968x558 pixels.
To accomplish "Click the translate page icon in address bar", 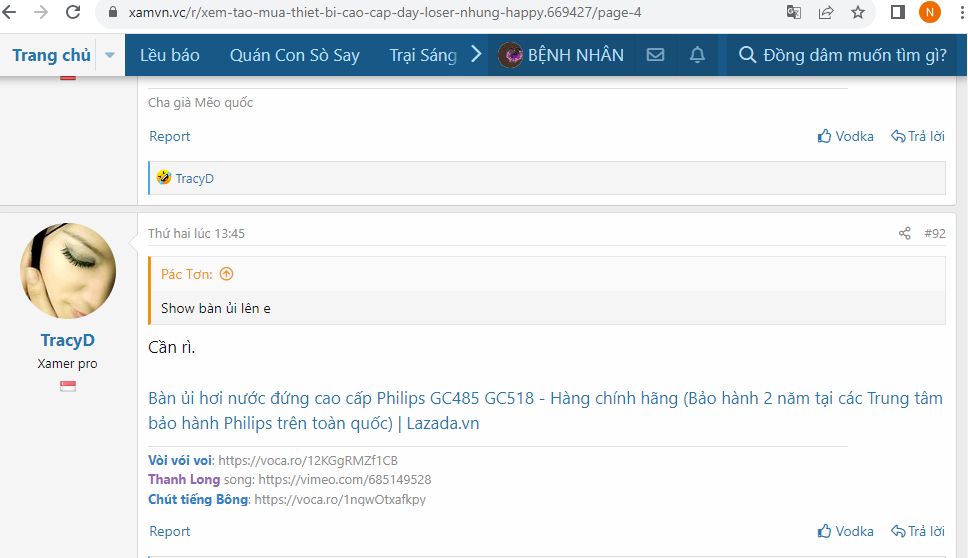I will (794, 12).
